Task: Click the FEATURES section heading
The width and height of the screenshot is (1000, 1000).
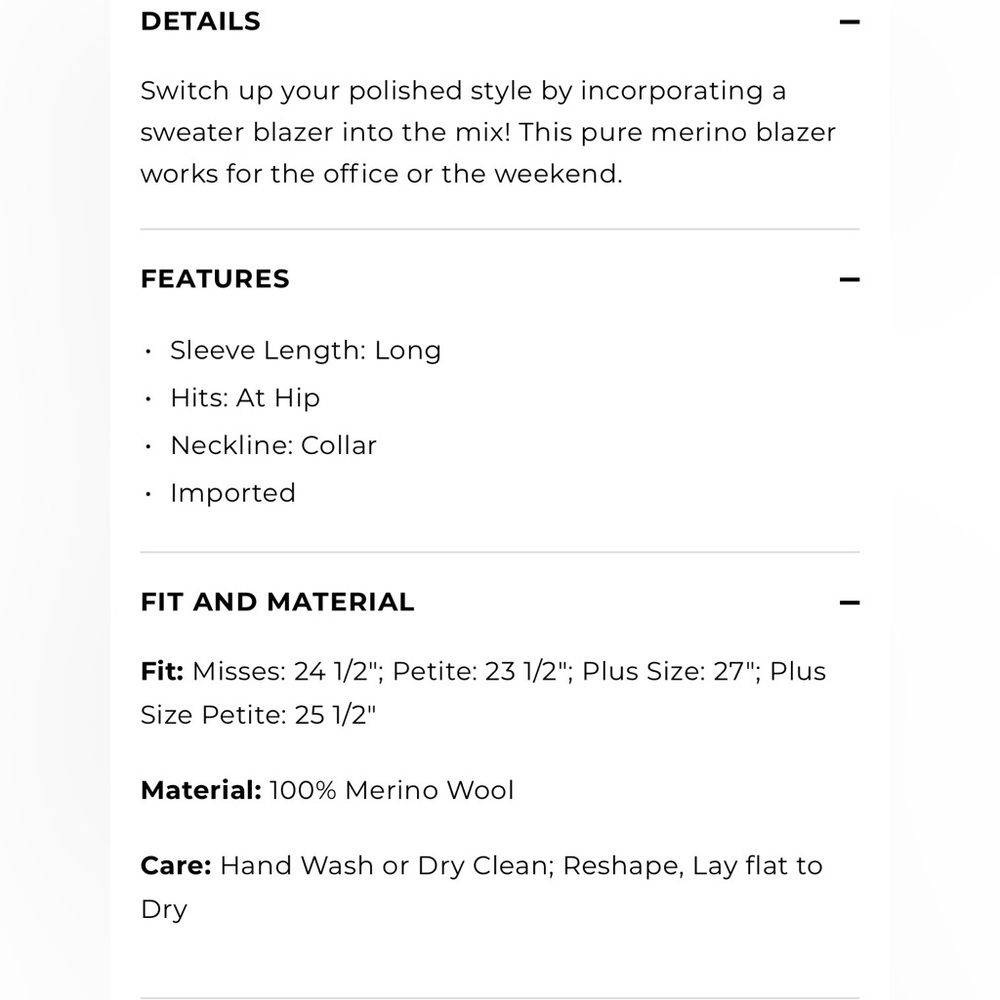Action: coord(215,279)
